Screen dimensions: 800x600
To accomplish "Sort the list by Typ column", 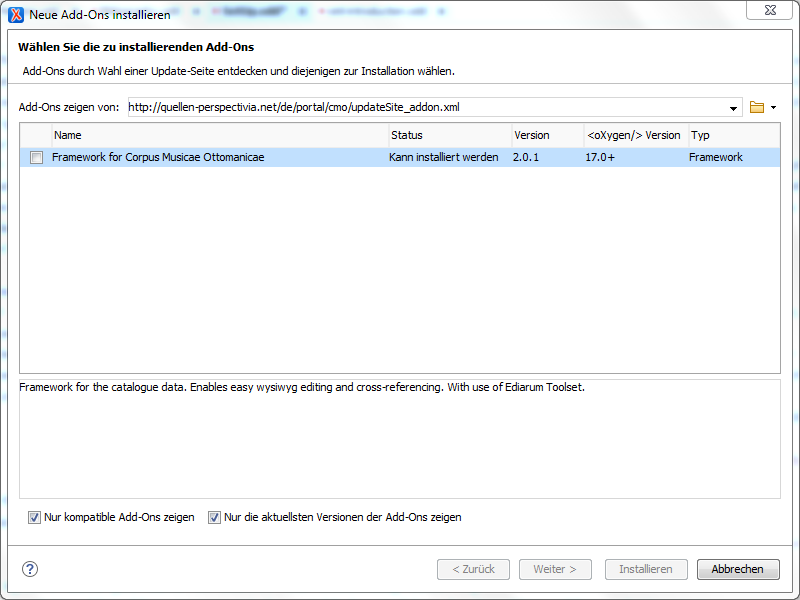I will 733,135.
